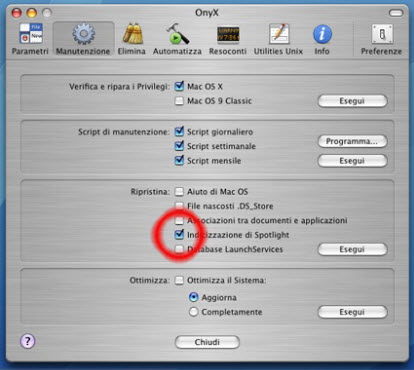Check Aiuto di Mac OS
Viewport: 414px width, 370px height.
179,192
